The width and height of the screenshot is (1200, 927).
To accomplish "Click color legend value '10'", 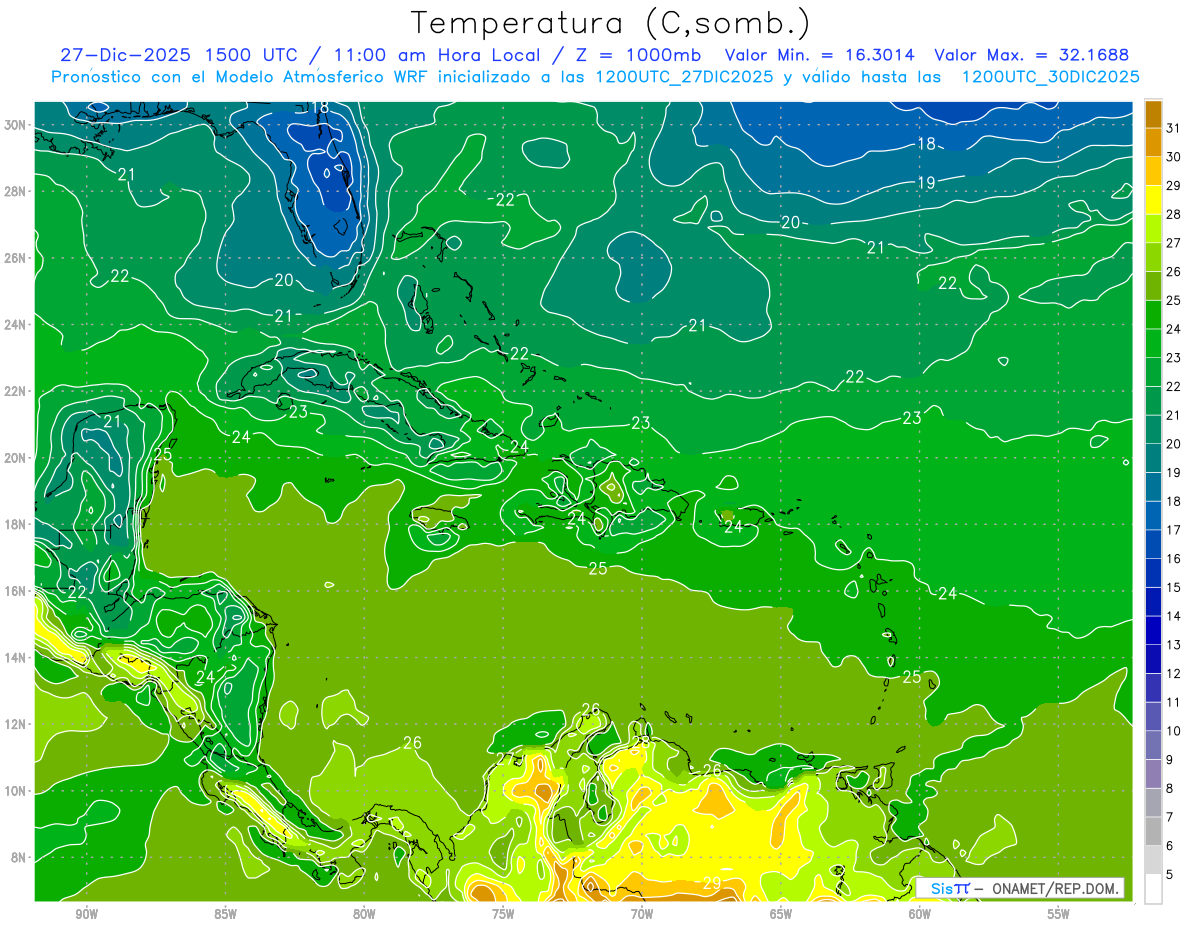I will (1173, 731).
